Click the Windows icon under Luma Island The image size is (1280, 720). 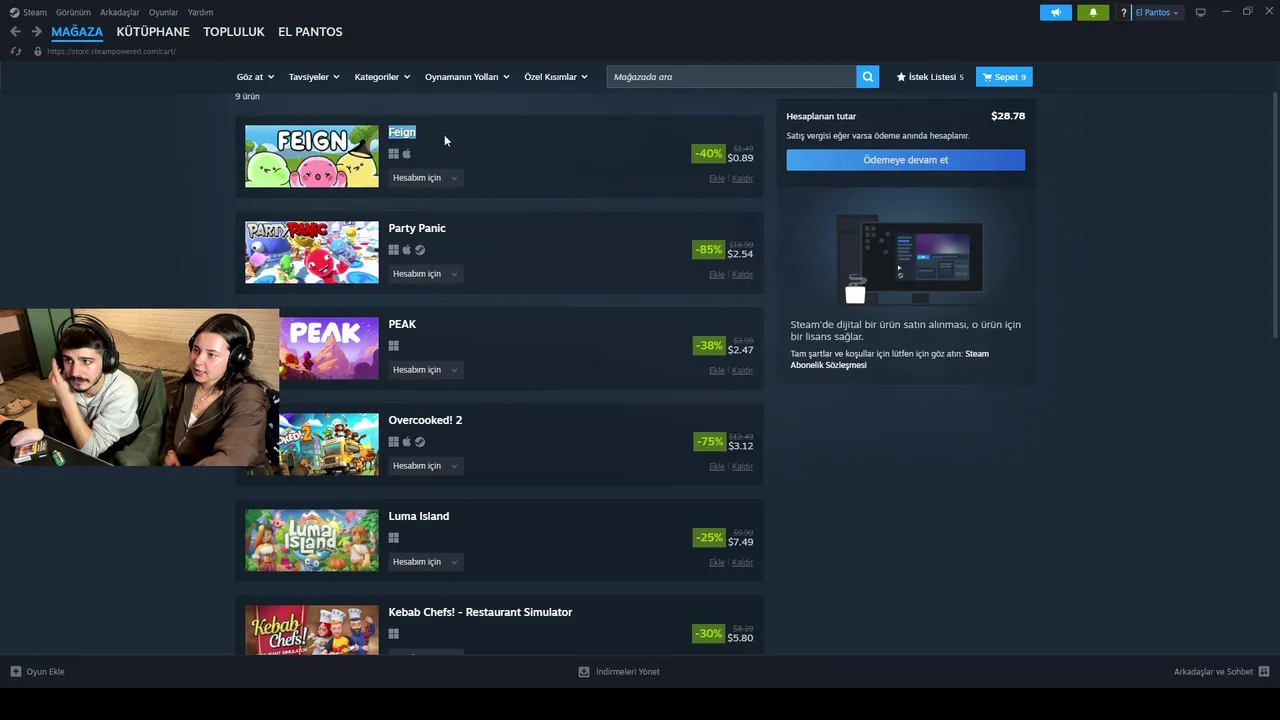tap(394, 538)
